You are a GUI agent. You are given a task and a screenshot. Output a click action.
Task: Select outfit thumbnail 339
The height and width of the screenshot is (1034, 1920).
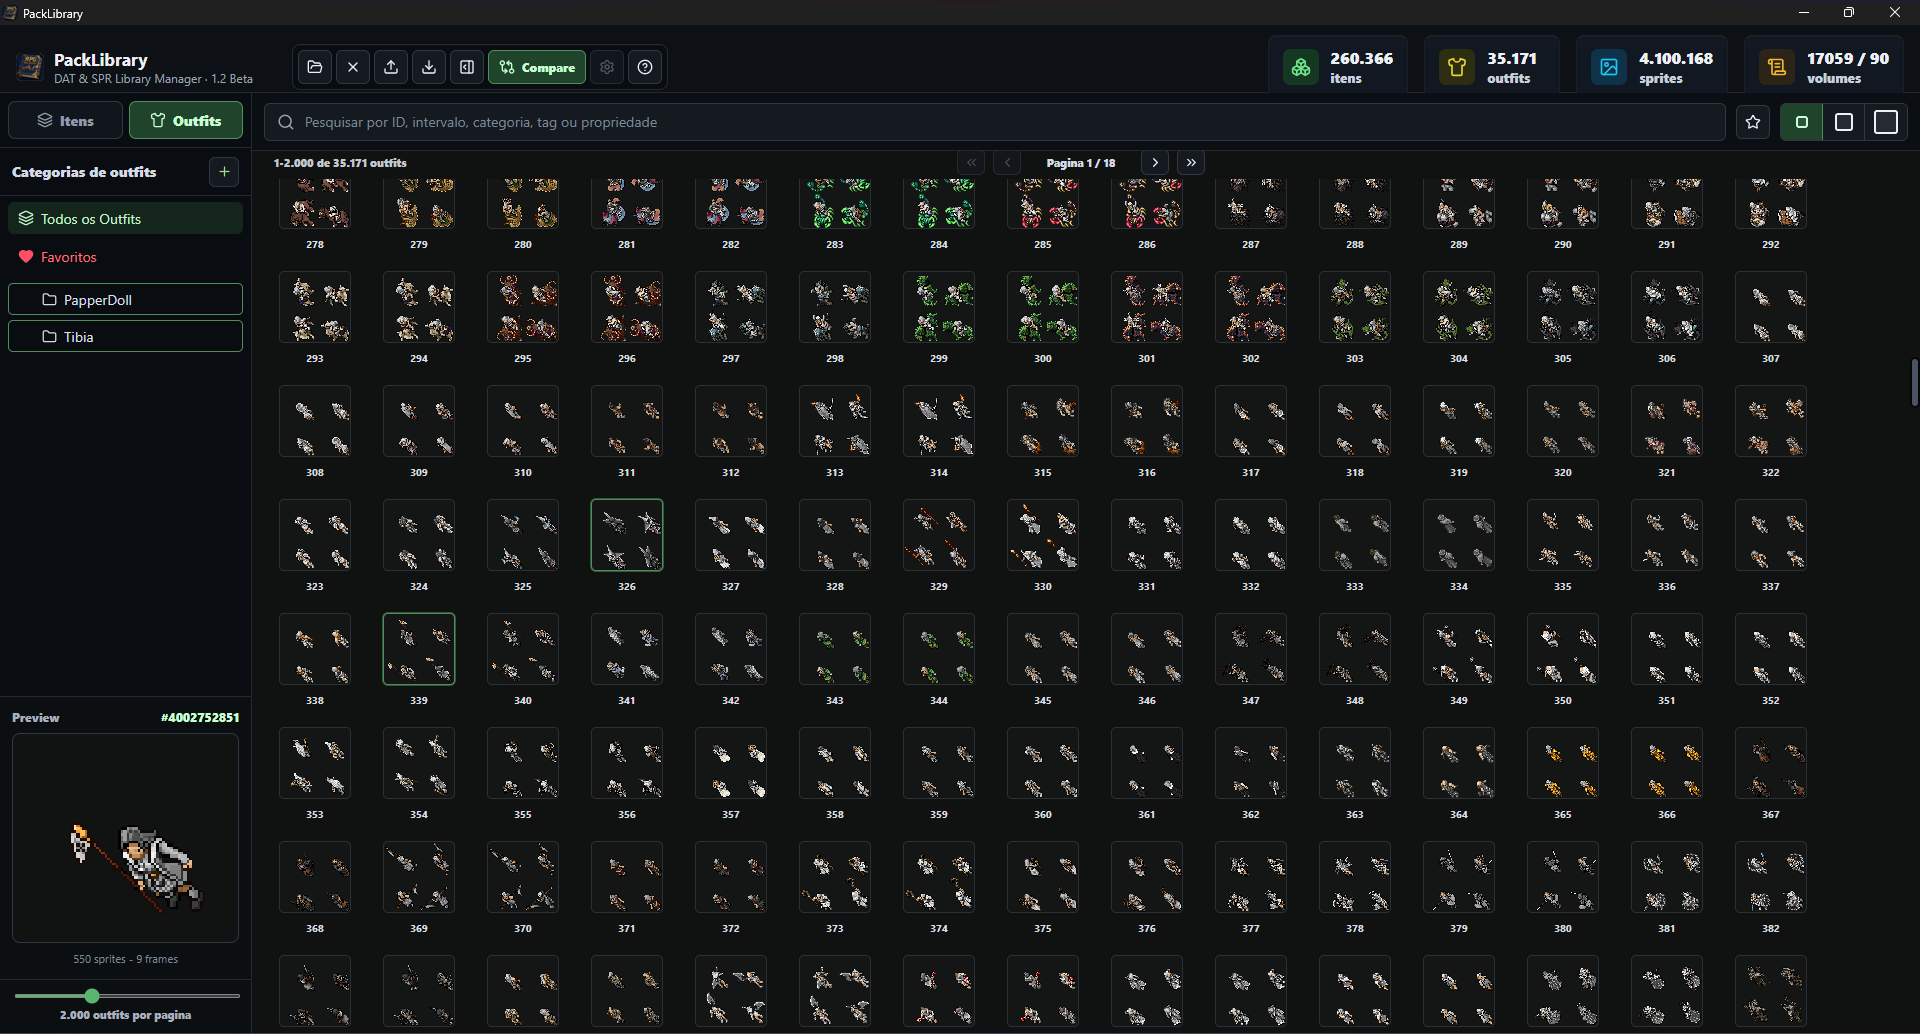coord(419,649)
